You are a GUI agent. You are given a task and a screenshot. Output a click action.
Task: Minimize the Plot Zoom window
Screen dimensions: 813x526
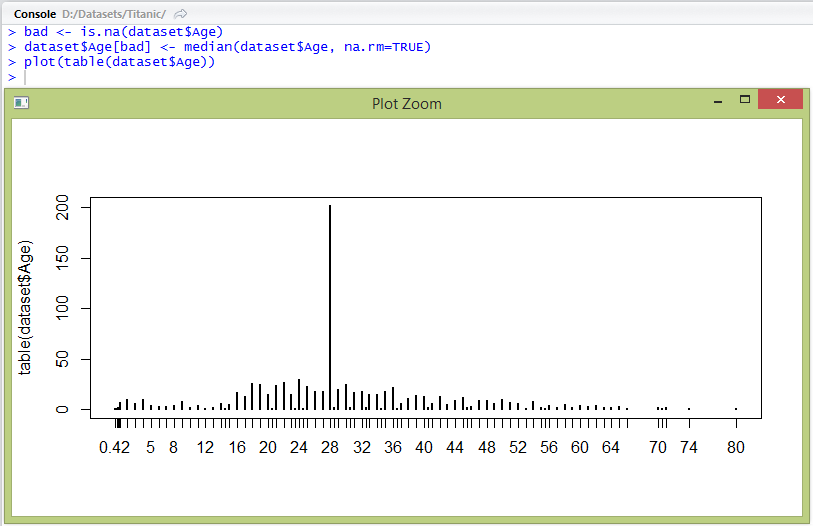718,102
